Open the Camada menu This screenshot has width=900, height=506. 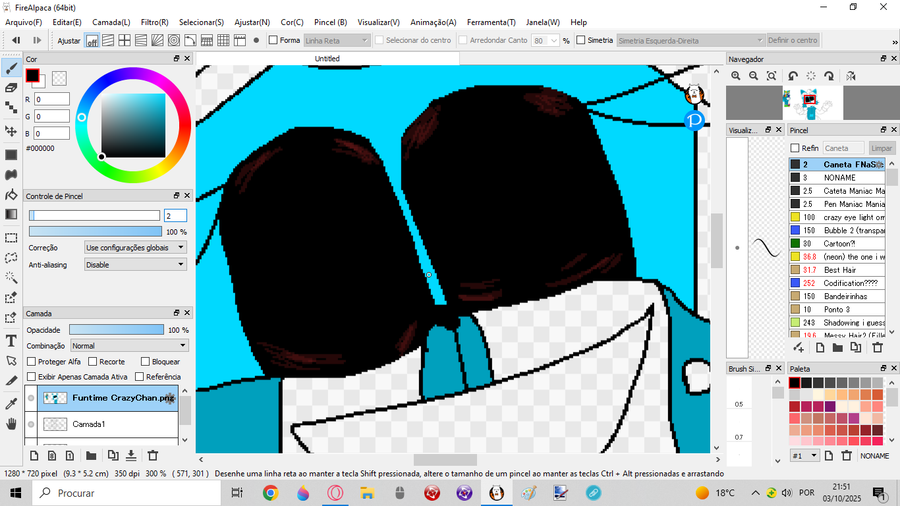[111, 22]
